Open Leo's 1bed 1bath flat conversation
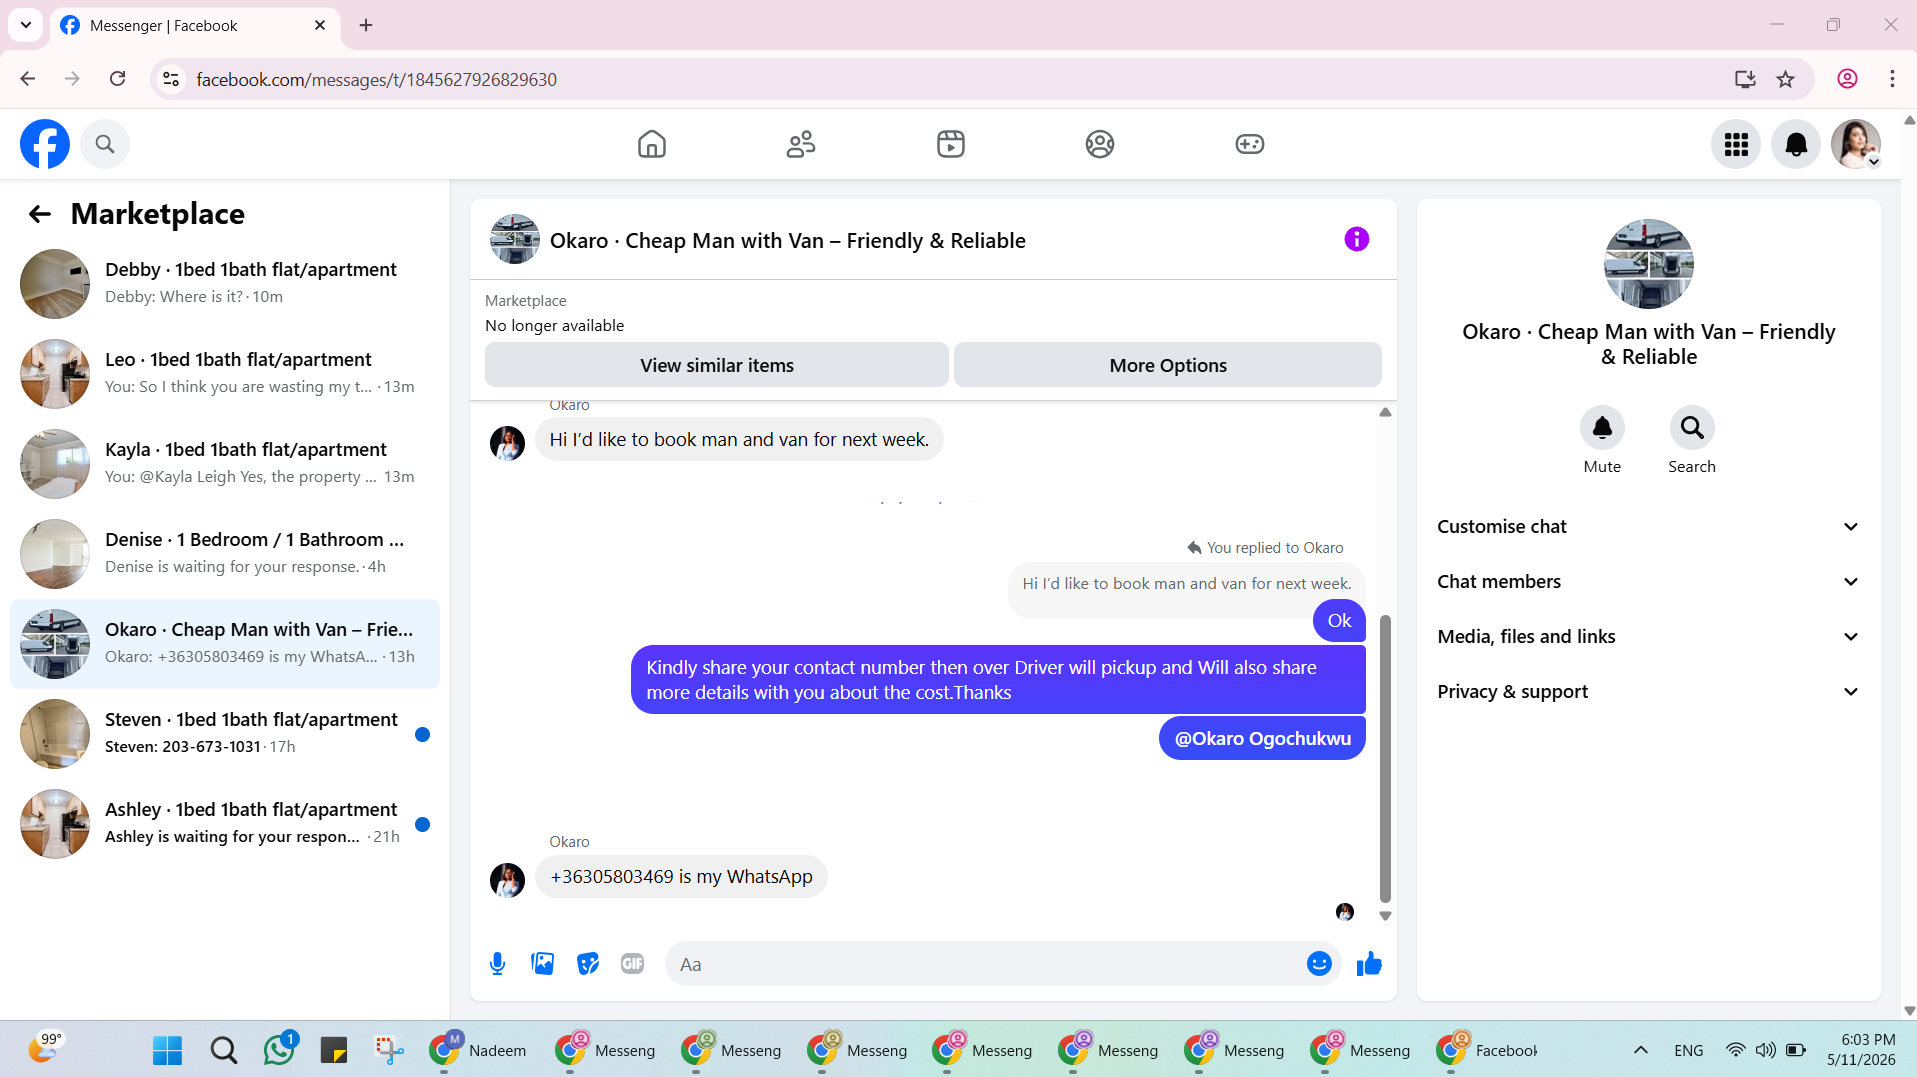The height and width of the screenshot is (1077, 1917). [225, 374]
